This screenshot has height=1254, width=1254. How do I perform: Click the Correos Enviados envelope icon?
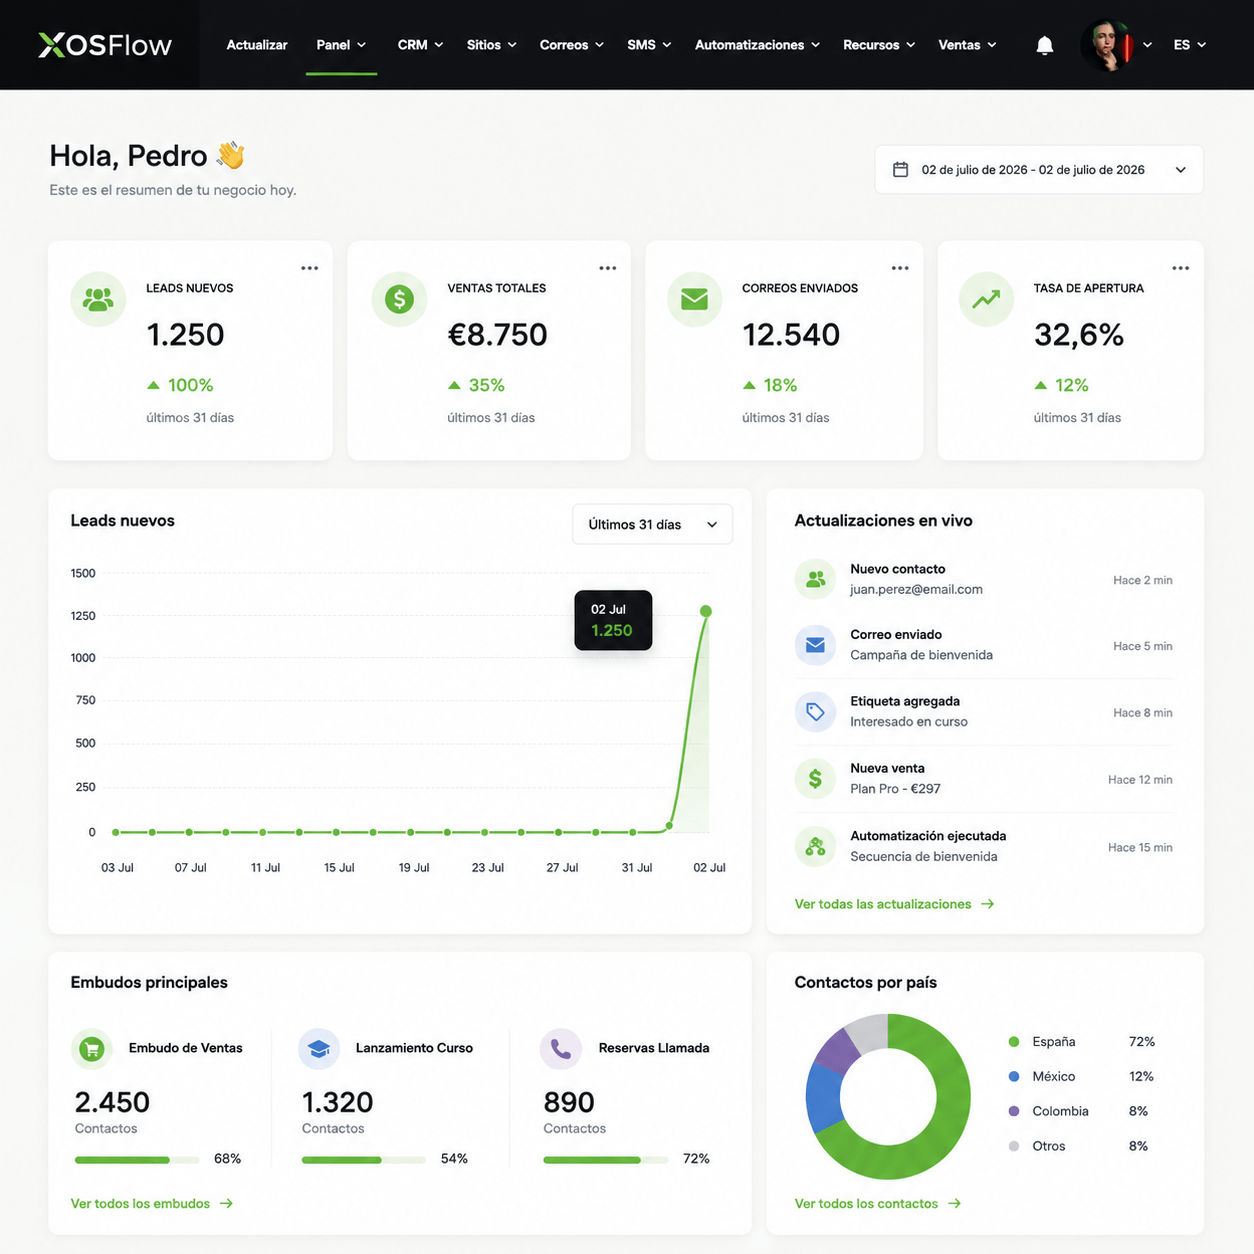pyautogui.click(x=694, y=298)
